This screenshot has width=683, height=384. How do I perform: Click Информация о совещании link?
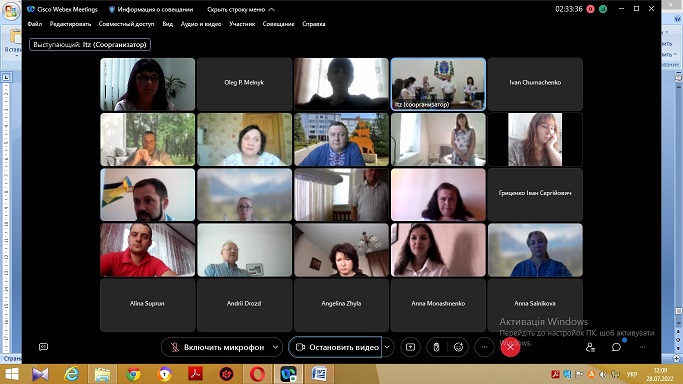pyautogui.click(x=151, y=9)
